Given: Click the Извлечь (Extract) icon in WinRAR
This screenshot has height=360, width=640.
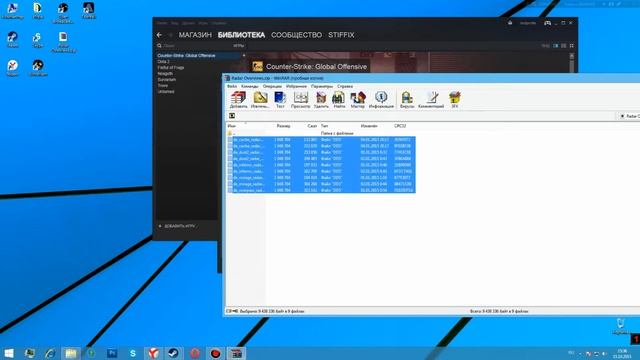Looking at the screenshot, I should tap(260, 100).
